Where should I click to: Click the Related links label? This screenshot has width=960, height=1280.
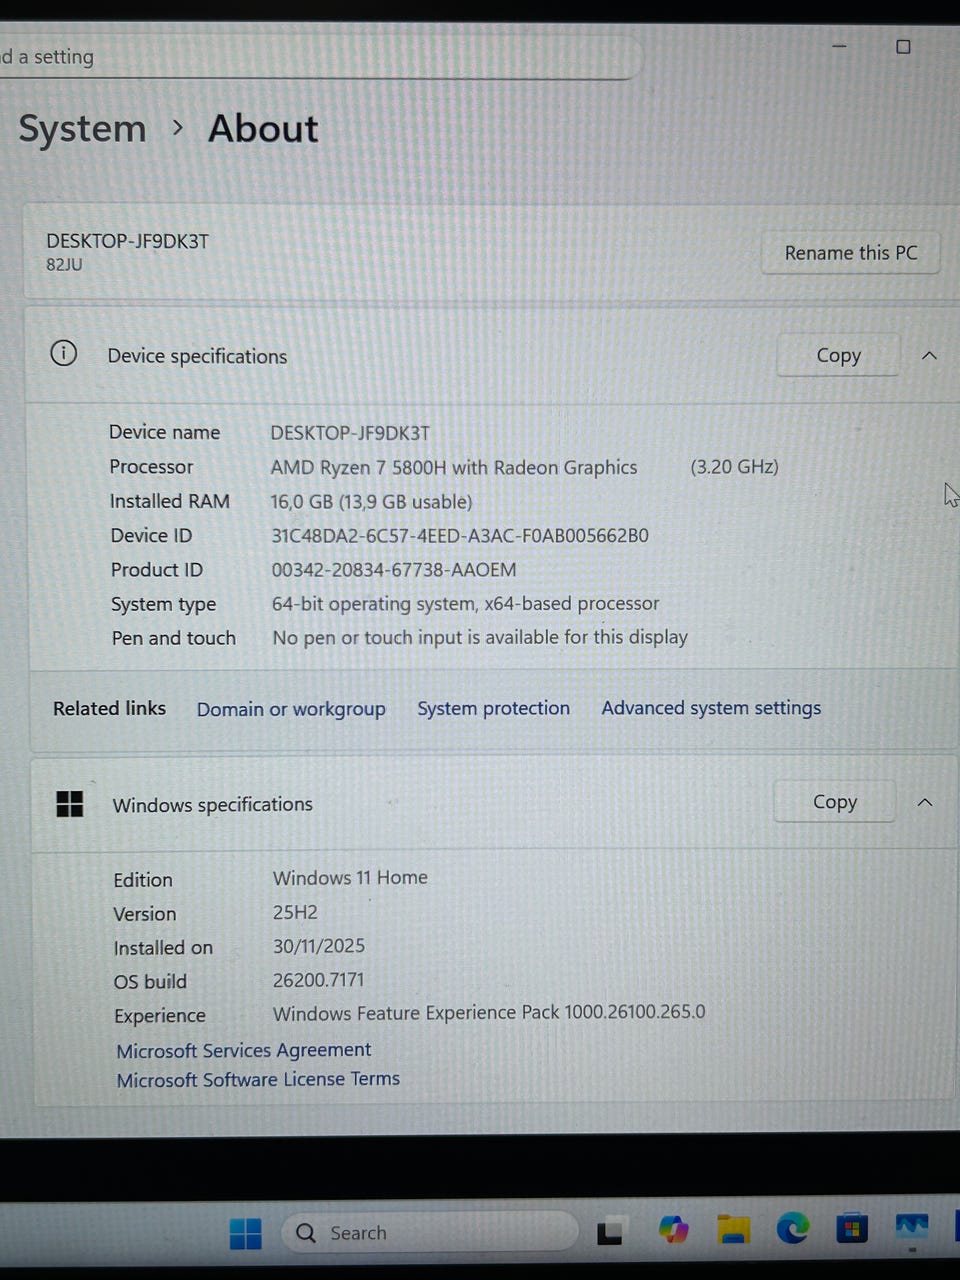(109, 708)
